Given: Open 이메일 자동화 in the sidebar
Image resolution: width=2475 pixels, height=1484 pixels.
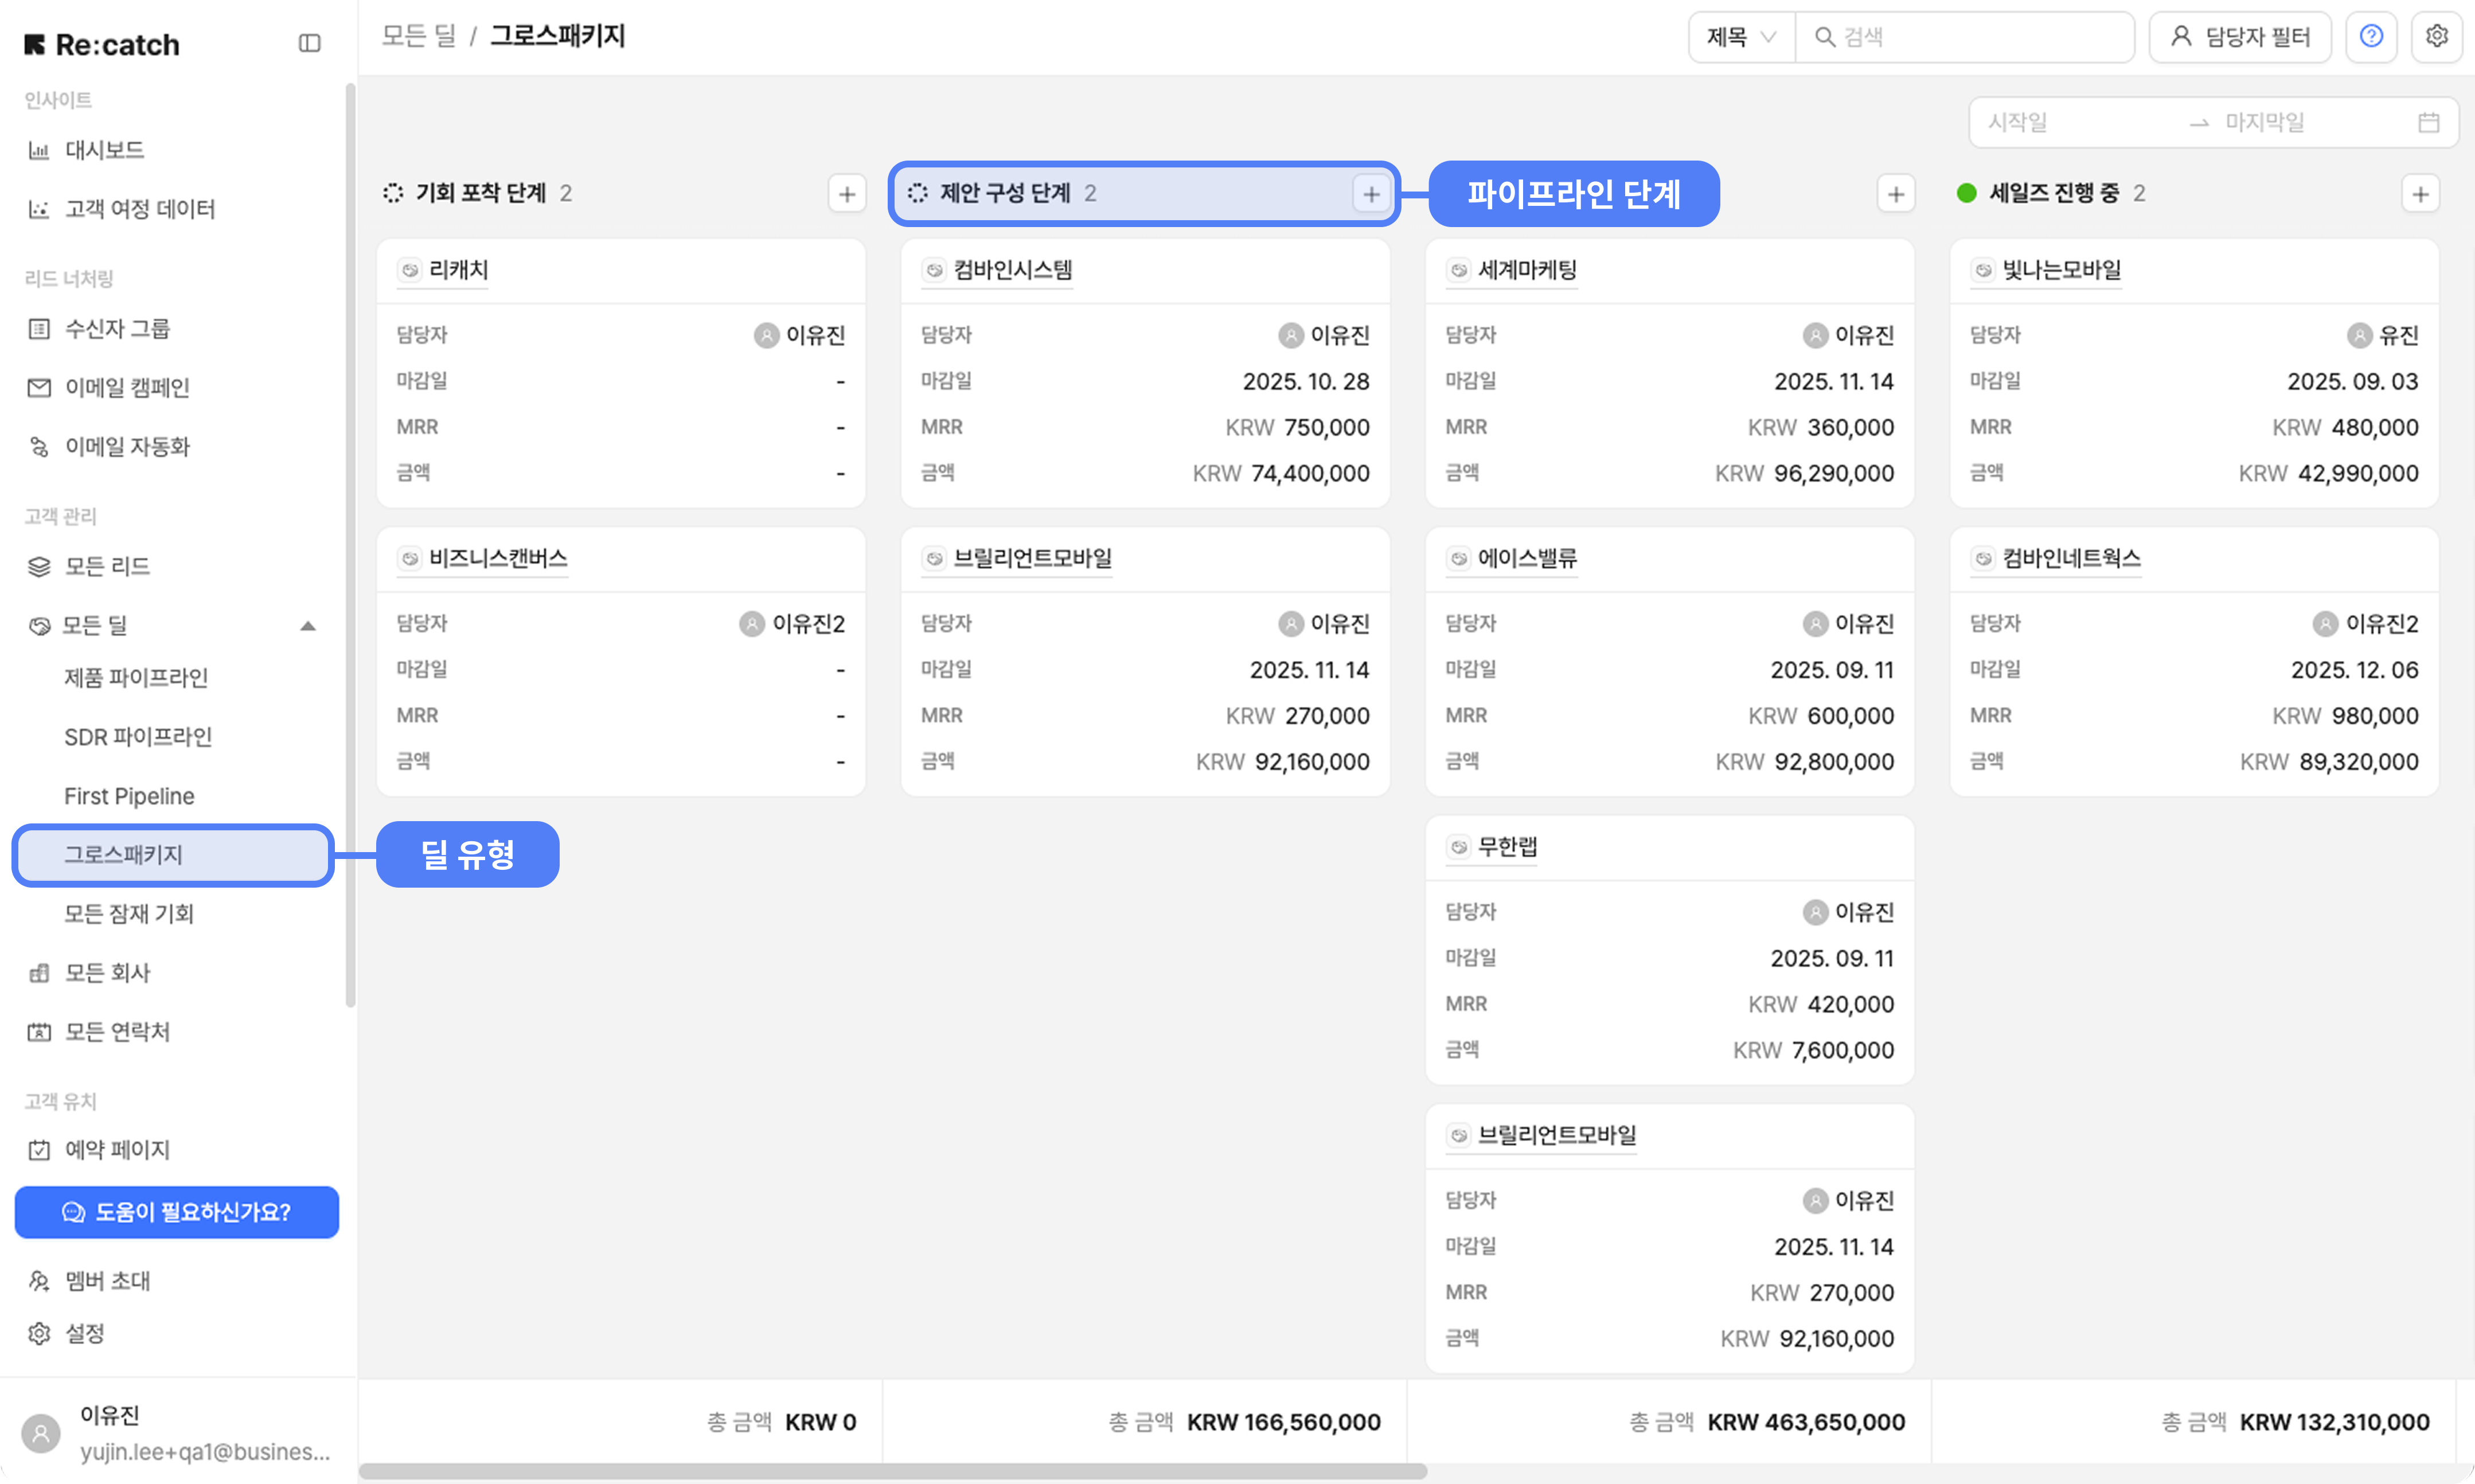Looking at the screenshot, I should coord(127,446).
